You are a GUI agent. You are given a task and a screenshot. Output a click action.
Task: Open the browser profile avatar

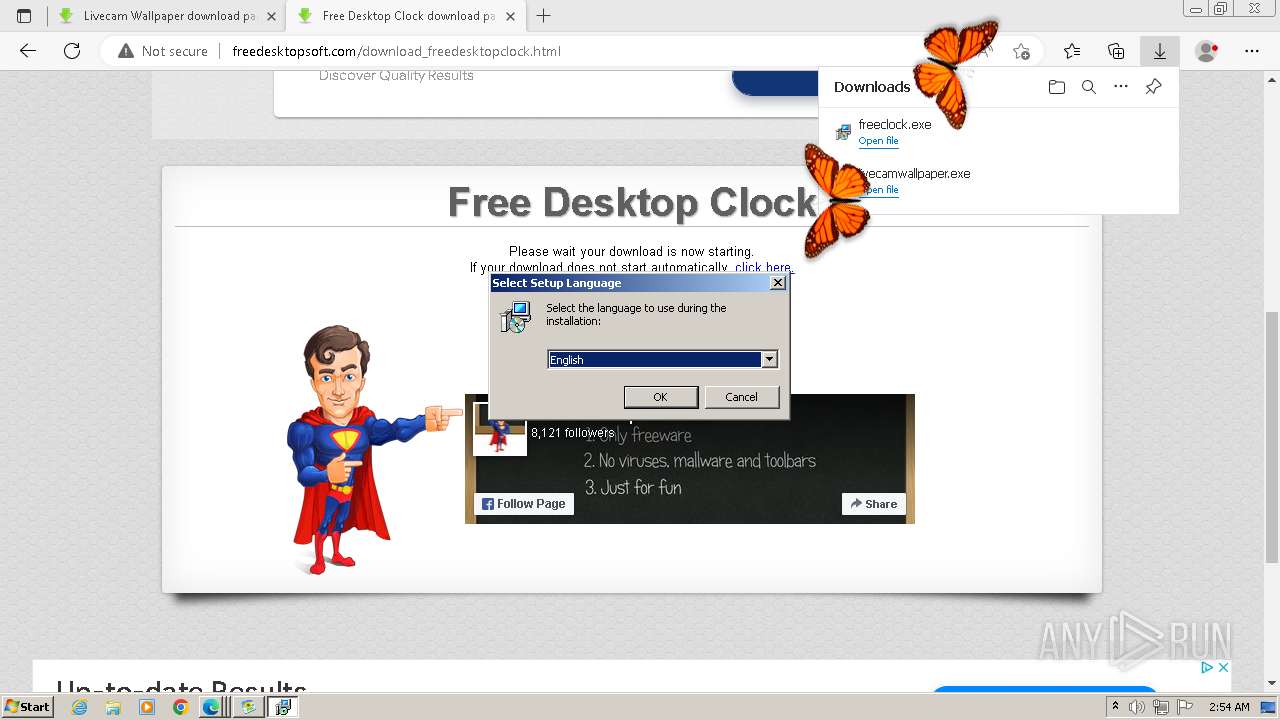point(1207,51)
